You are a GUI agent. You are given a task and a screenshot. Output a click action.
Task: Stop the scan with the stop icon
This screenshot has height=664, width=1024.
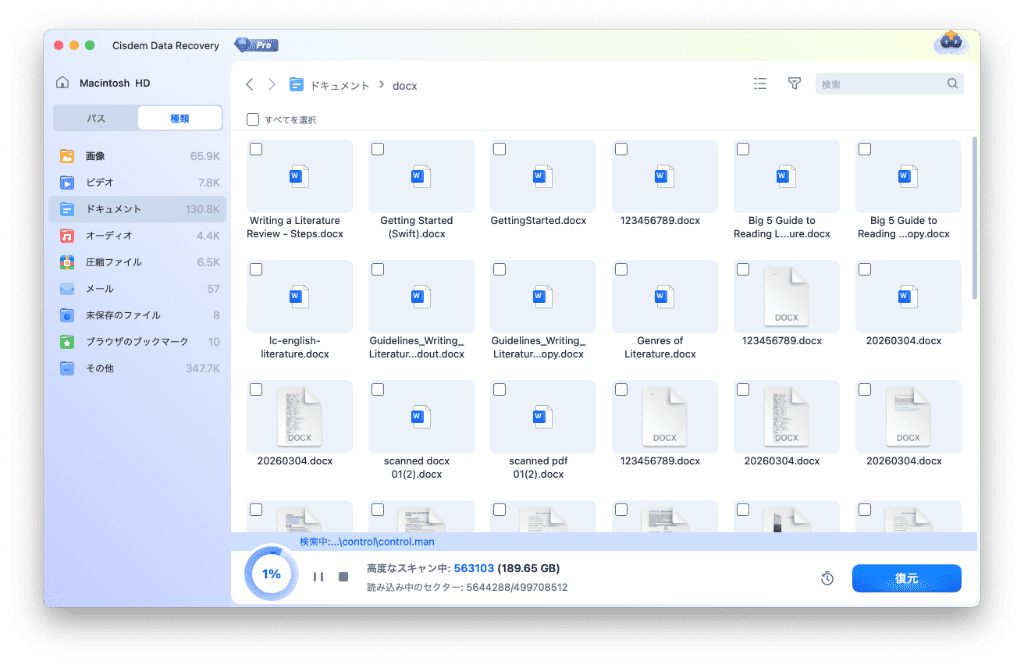click(343, 577)
